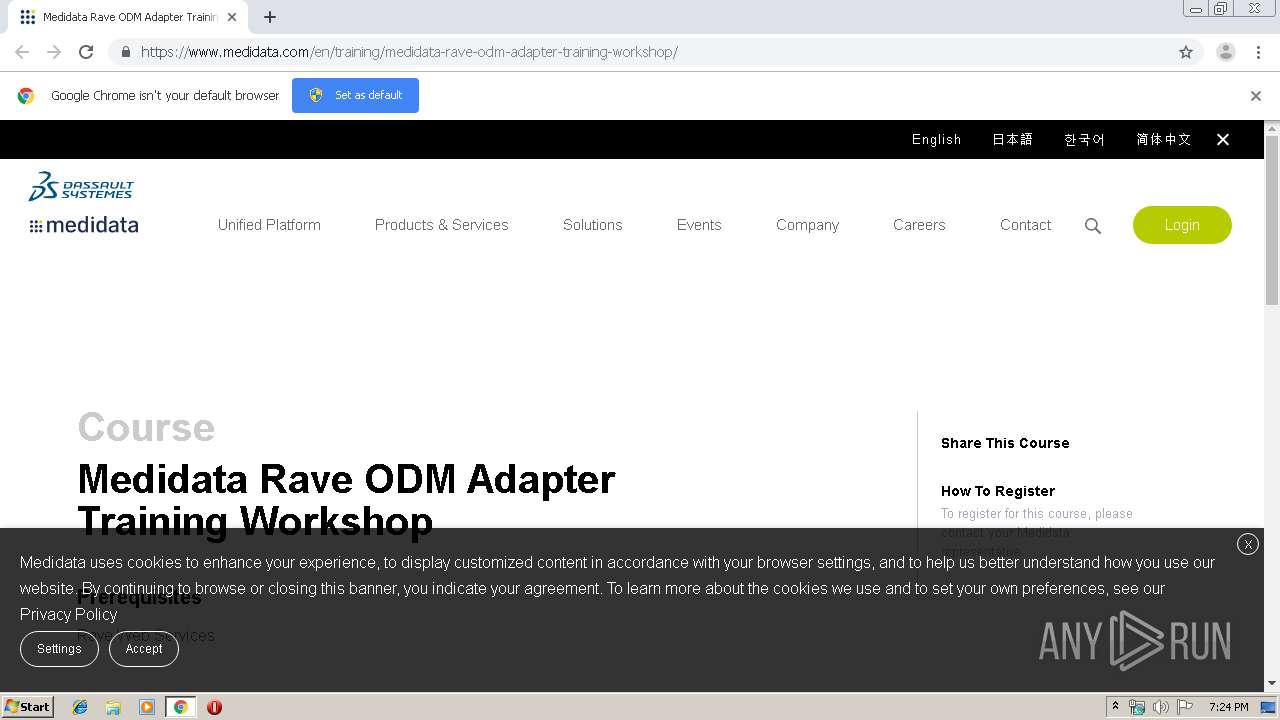Open Chrome three-dot menu

click(1258, 52)
